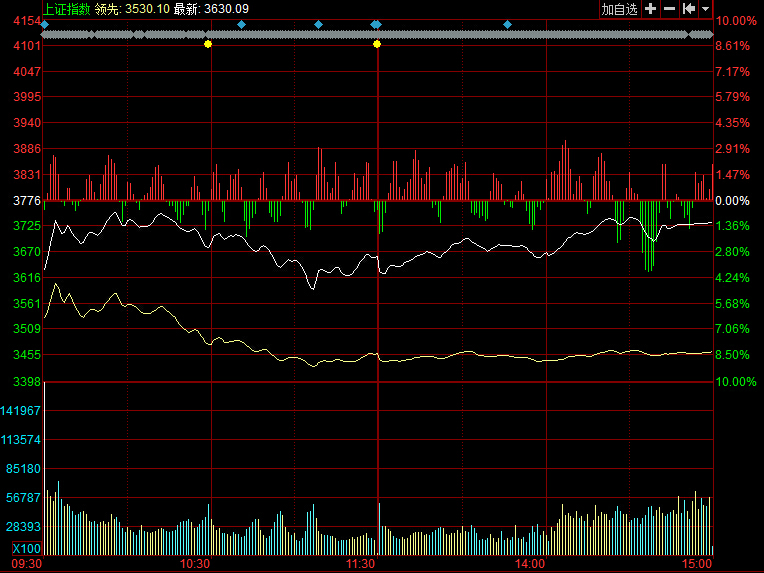Viewport: 764px width, 573px height.
Task: Click the X100 volume unit label
Action: click(x=26, y=549)
